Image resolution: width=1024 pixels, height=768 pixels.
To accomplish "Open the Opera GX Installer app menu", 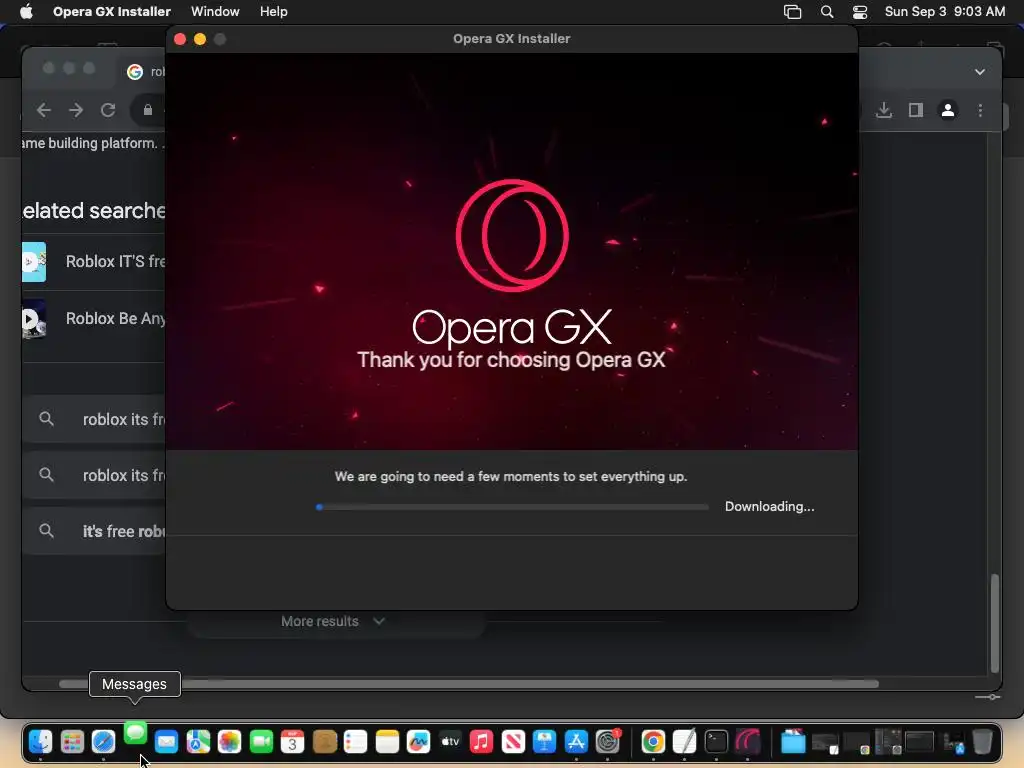I will tap(112, 12).
